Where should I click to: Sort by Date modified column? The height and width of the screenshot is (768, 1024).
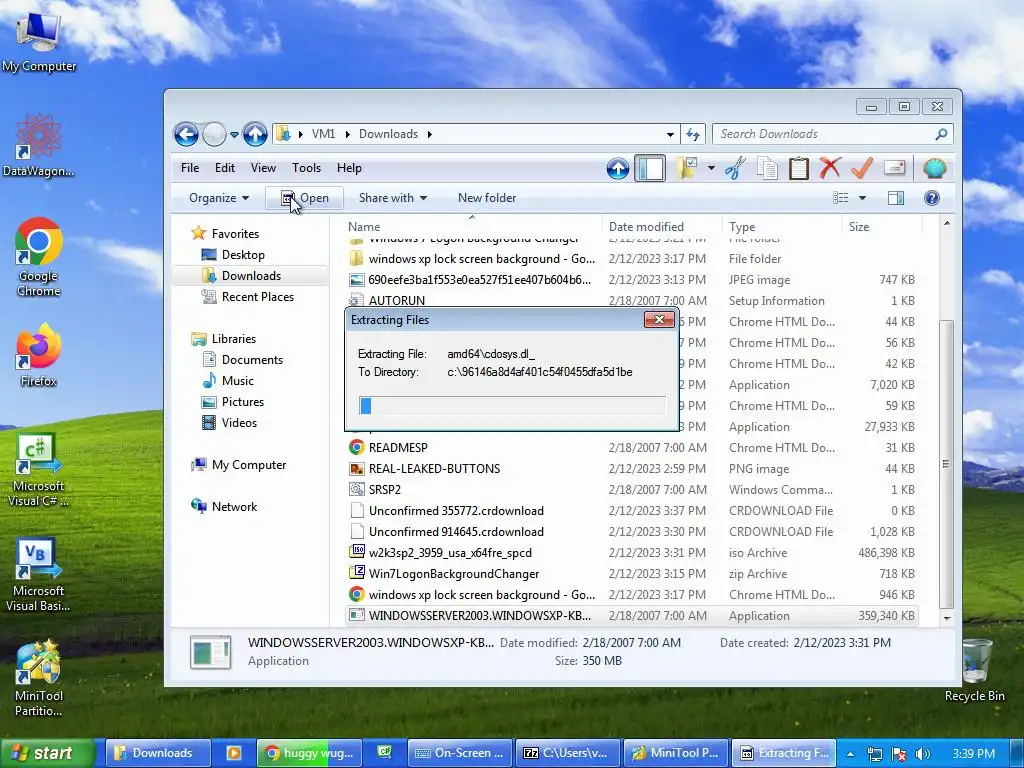click(x=662, y=227)
